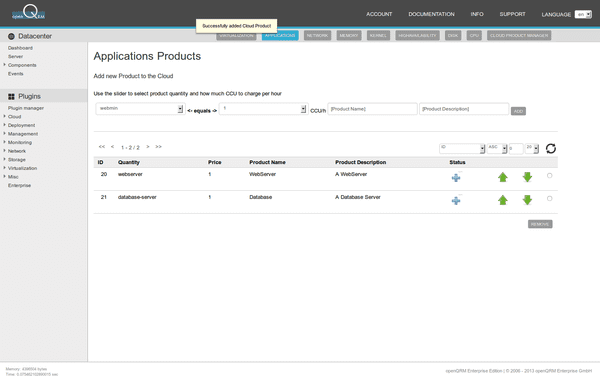Open Dashboard in the sidebar
Viewport: 600px width, 381px height.
[20, 48]
